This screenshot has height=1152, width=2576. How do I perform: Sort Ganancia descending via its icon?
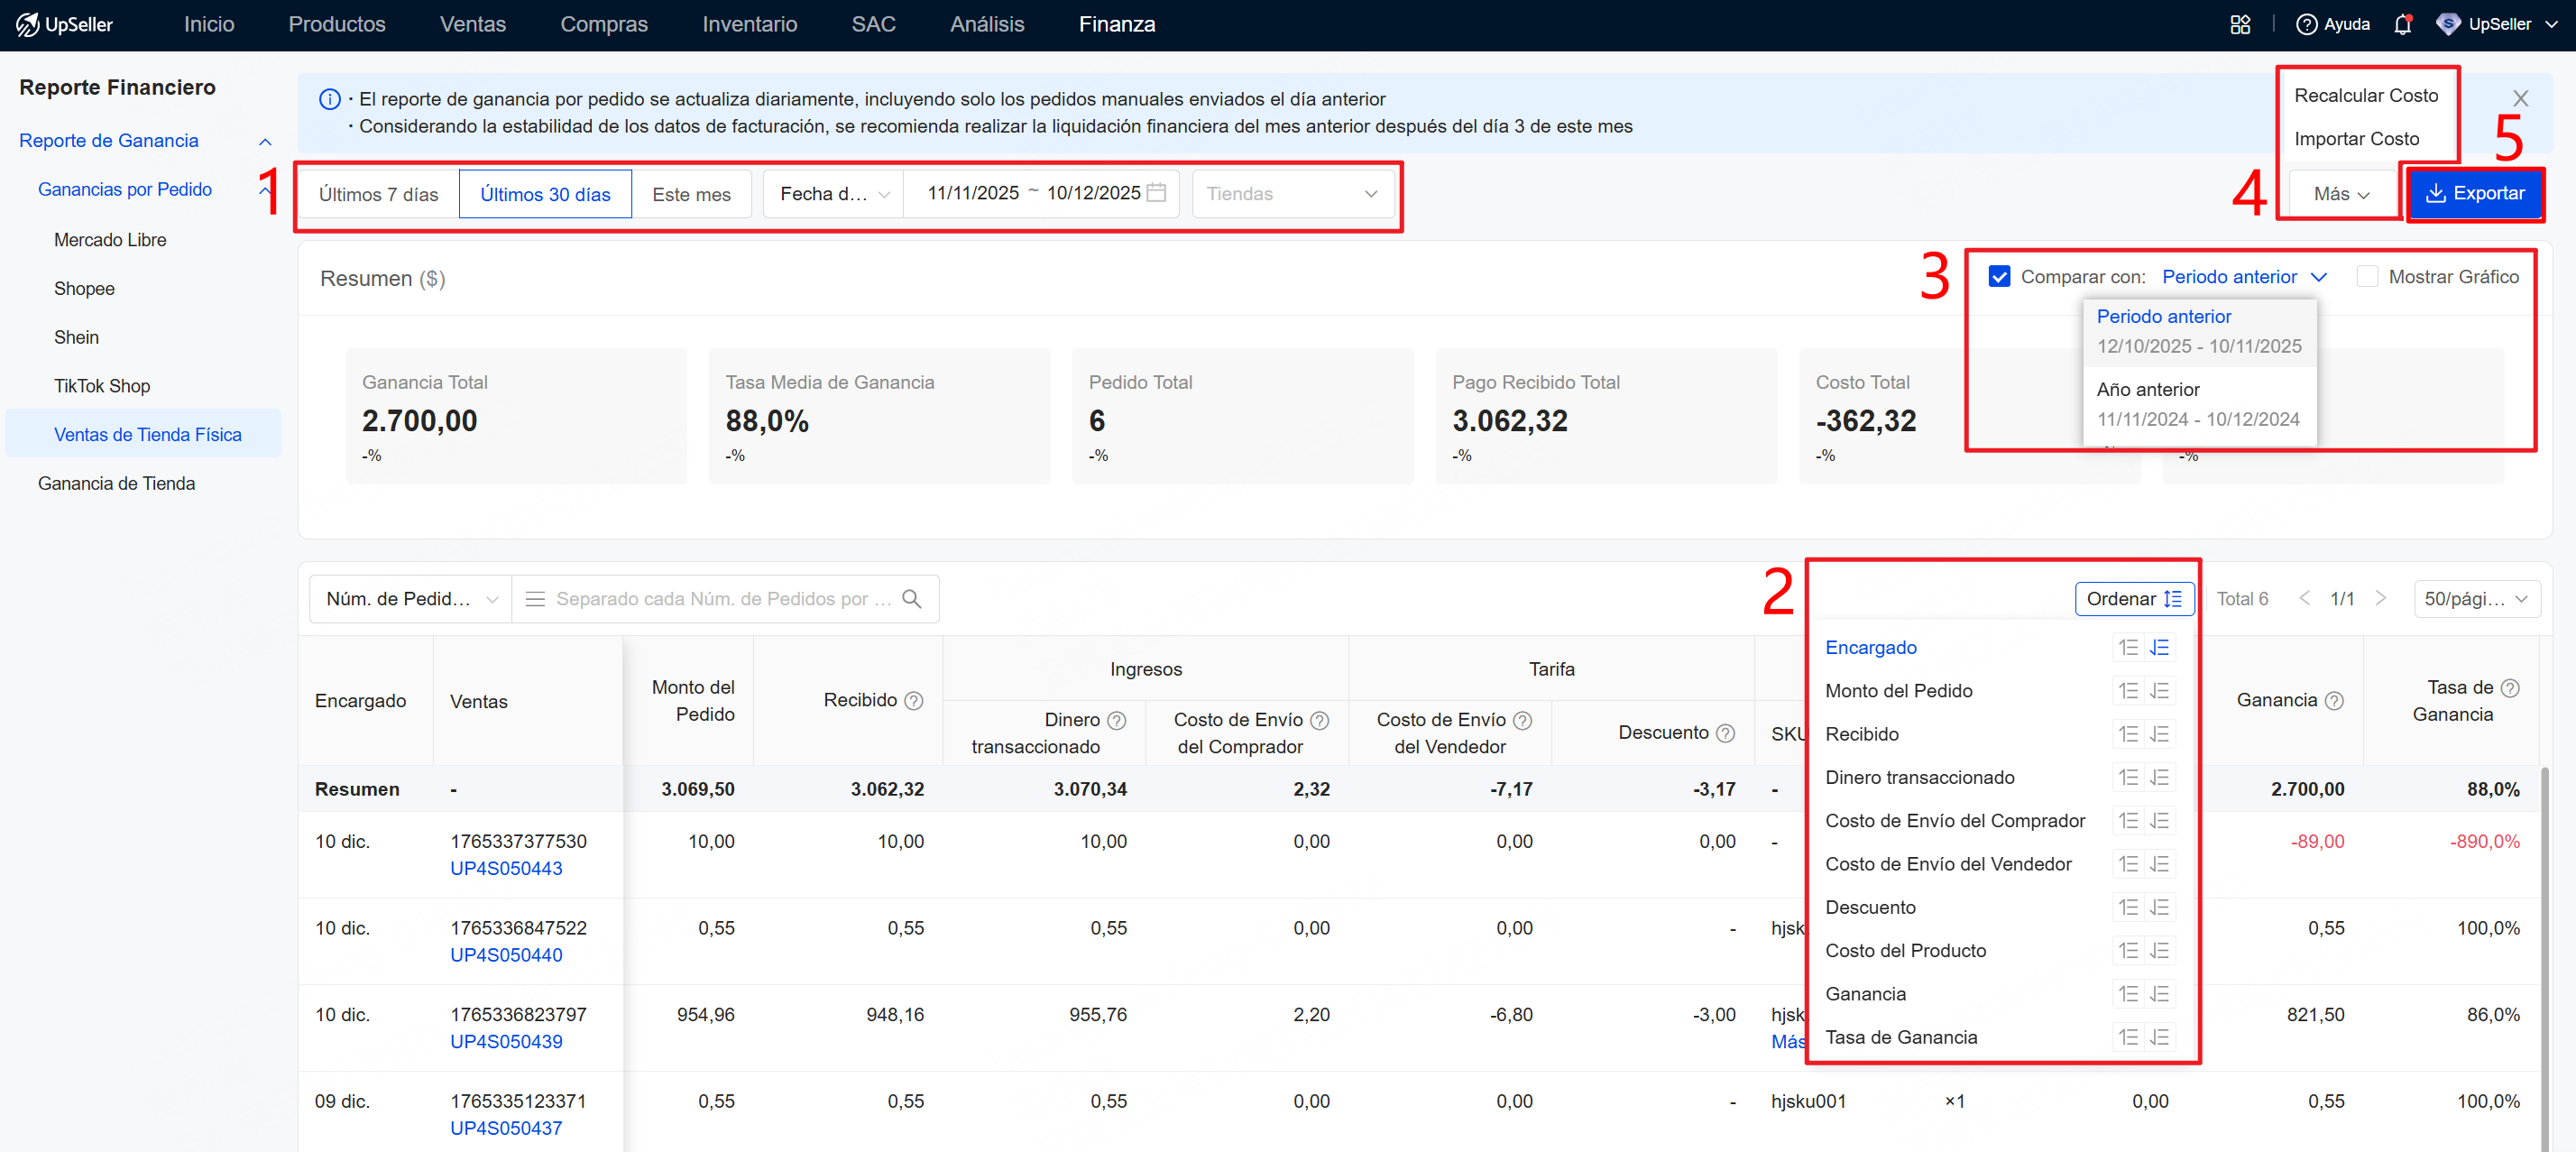click(2159, 994)
